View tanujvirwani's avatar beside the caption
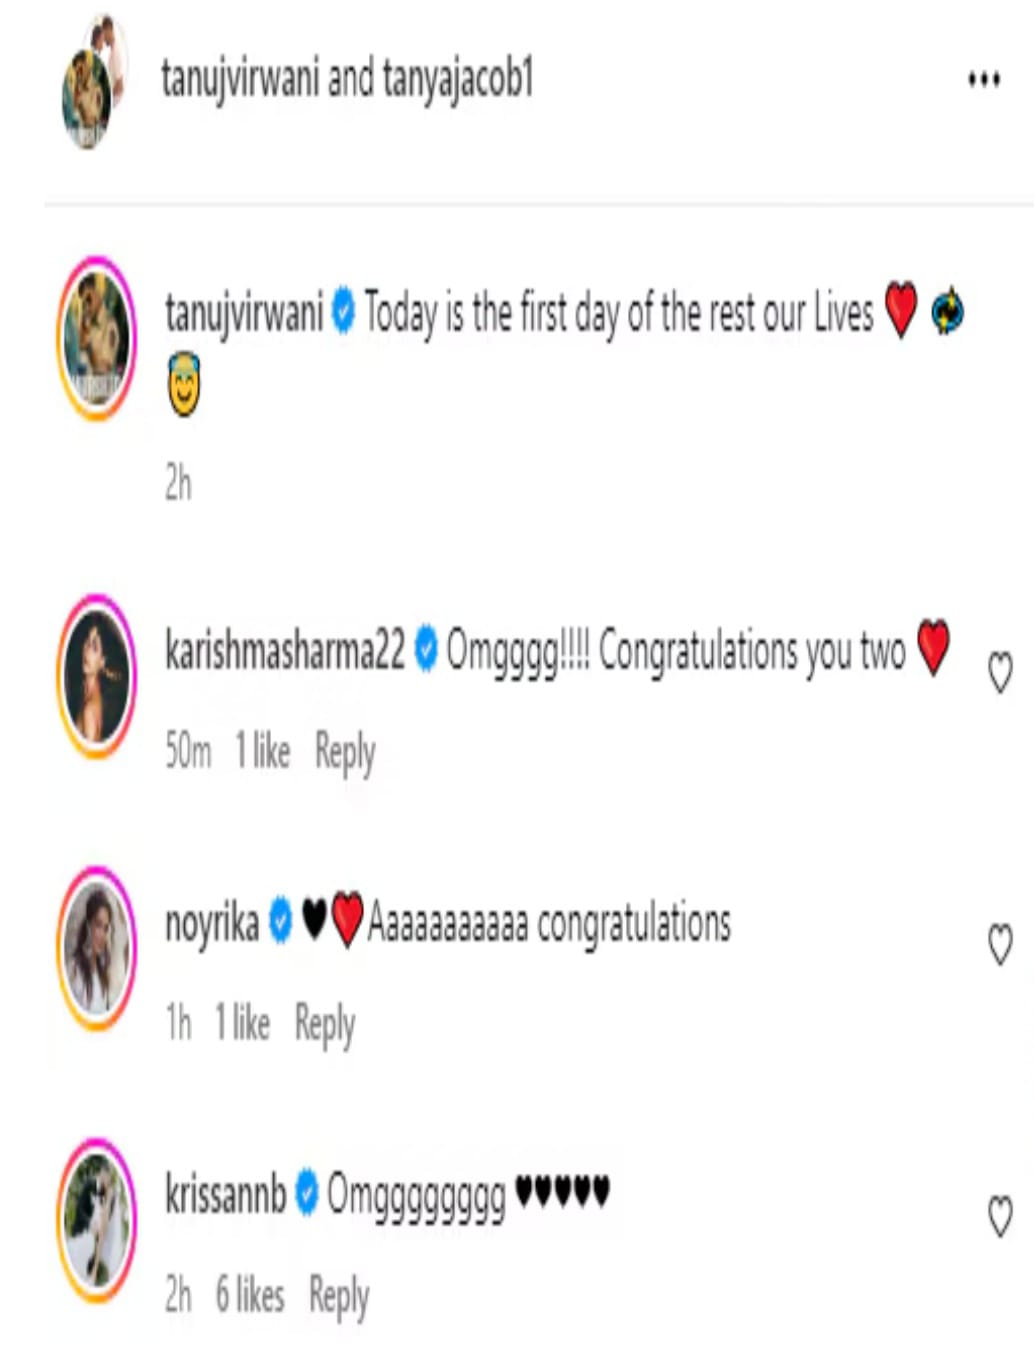1034x1370 pixels. pyautogui.click(x=97, y=338)
